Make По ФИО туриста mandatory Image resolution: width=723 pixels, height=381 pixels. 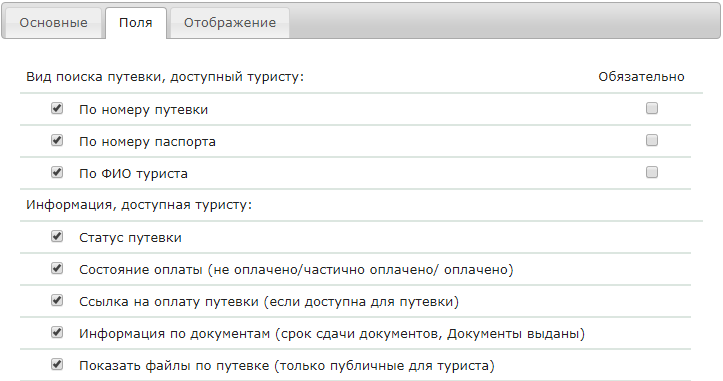tap(652, 173)
